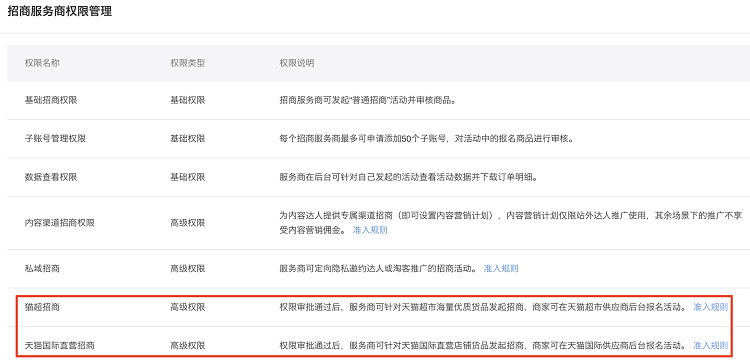Click the 权限名称 column header
Screen dimensions: 750x361
tap(42, 63)
